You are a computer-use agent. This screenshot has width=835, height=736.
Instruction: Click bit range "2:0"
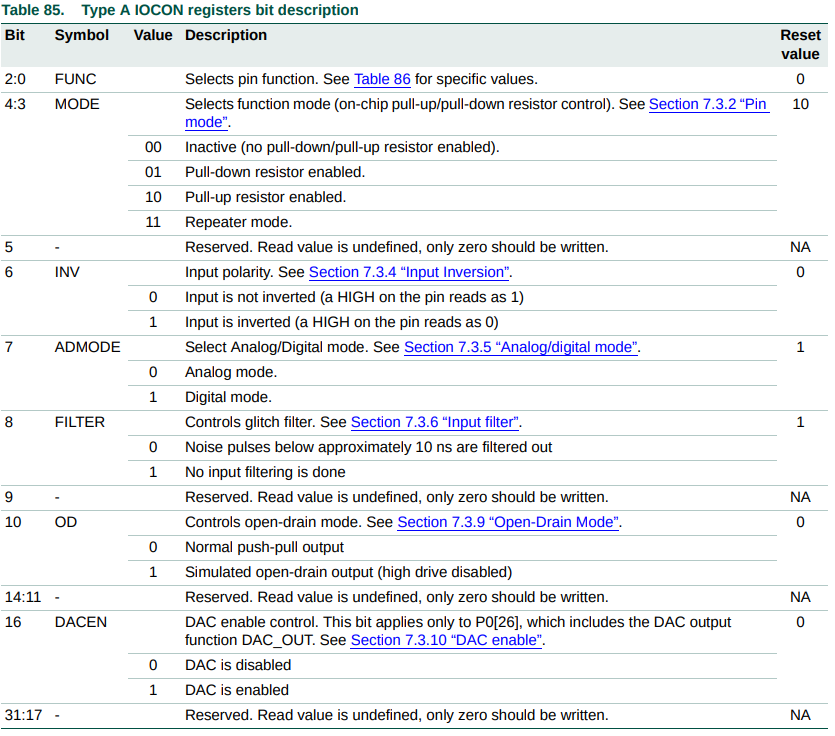(15, 79)
